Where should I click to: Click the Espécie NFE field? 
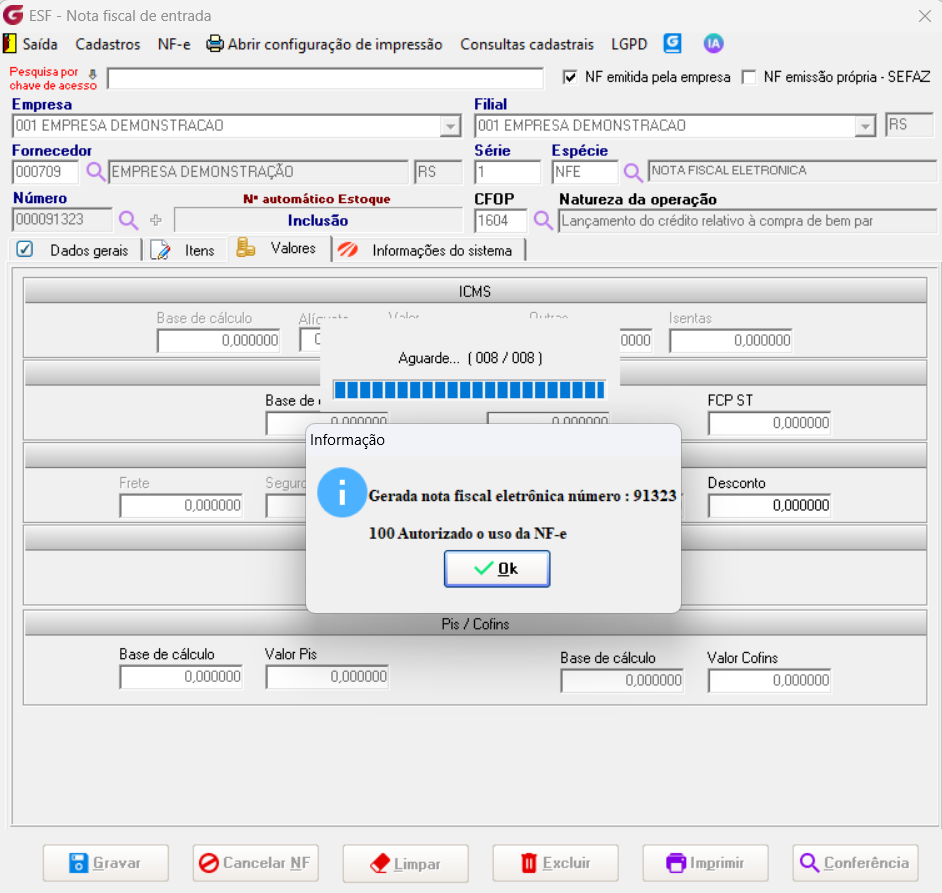(585, 172)
